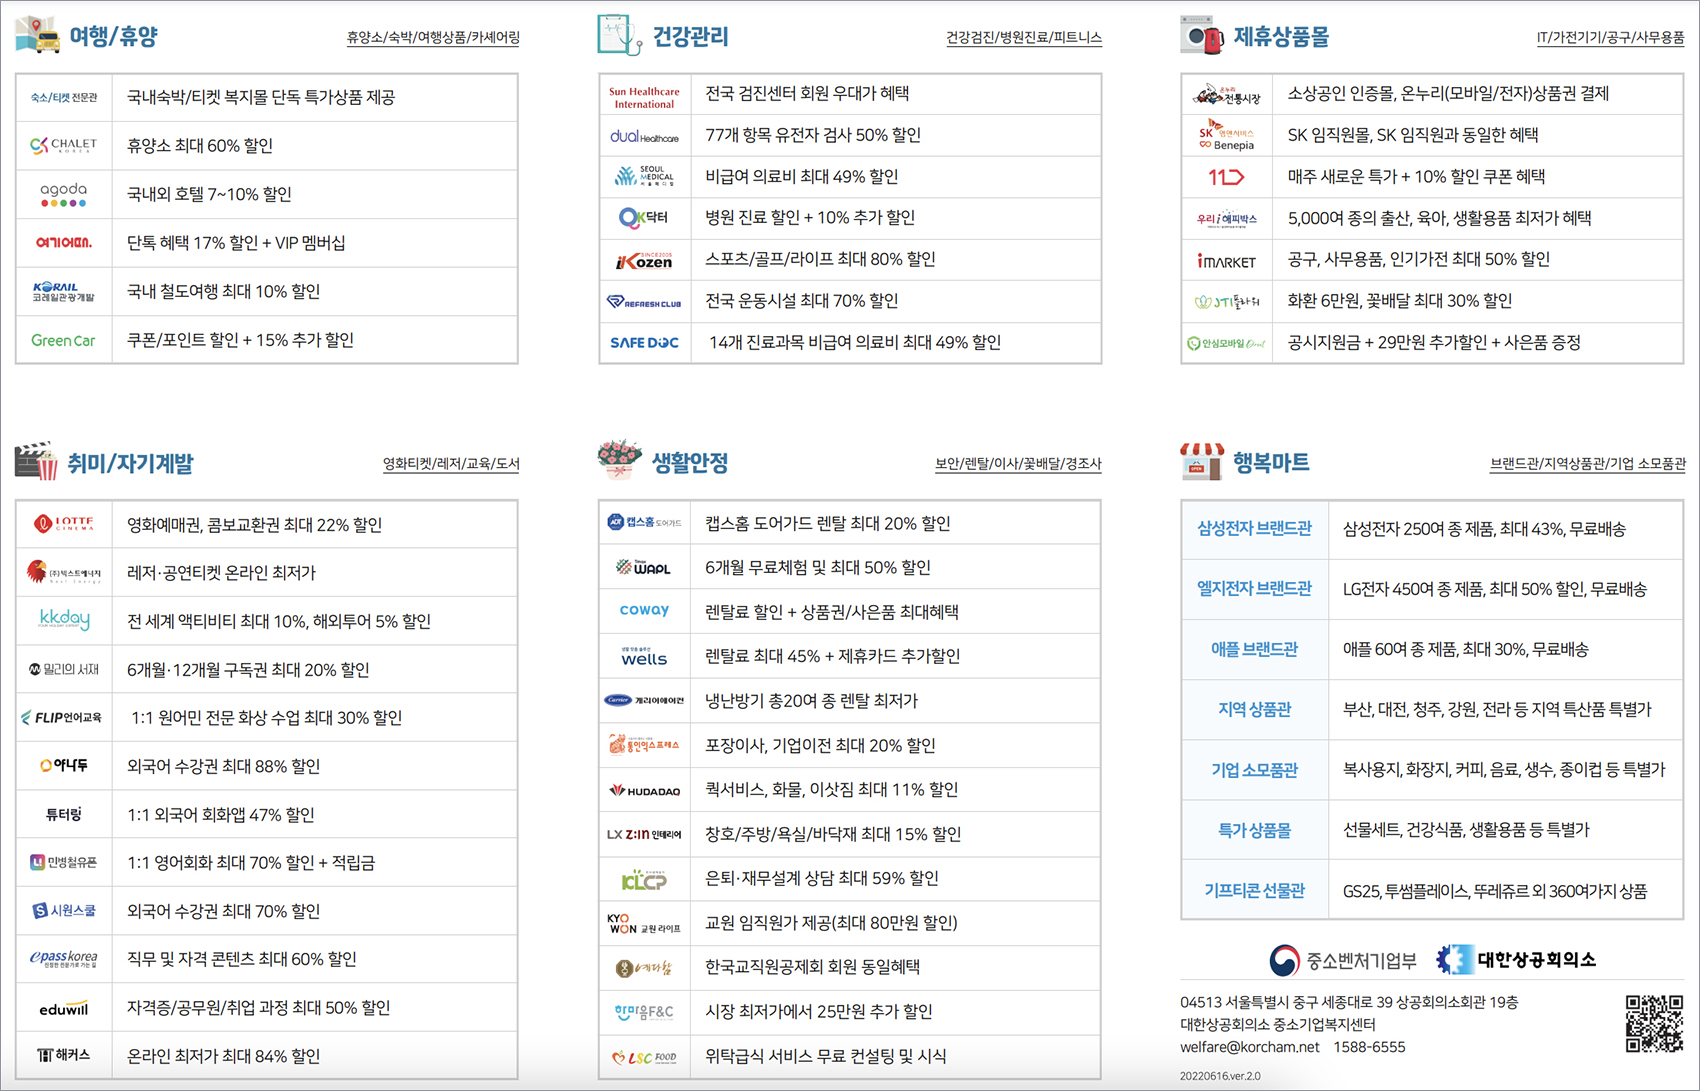Click the CHALET Korea logo

pos(63,145)
